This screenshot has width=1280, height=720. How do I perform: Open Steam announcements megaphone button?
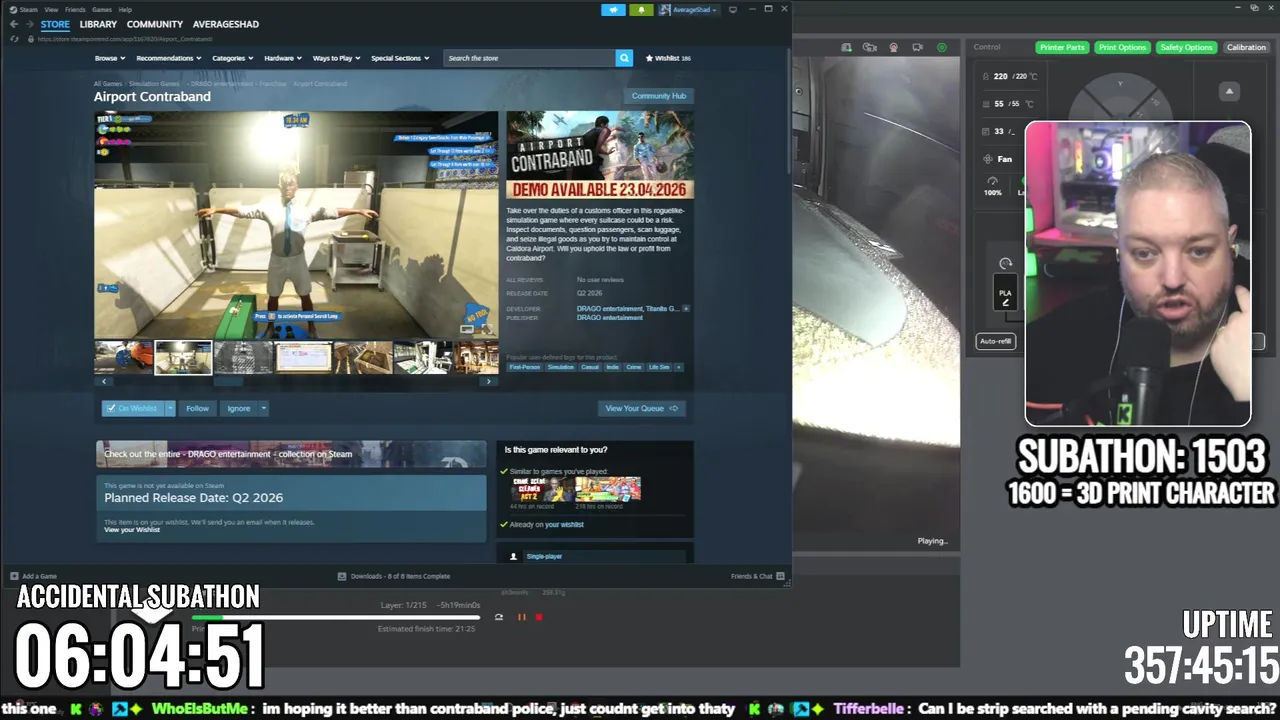[x=613, y=10]
